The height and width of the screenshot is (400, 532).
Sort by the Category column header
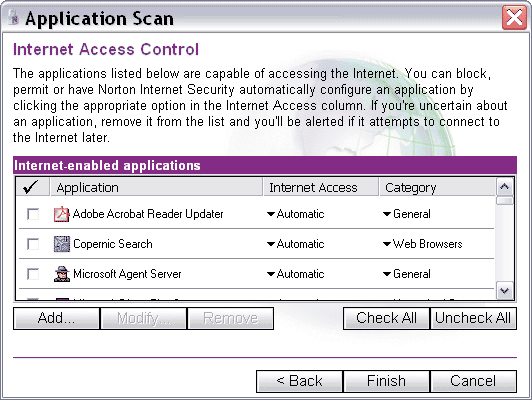coord(437,187)
